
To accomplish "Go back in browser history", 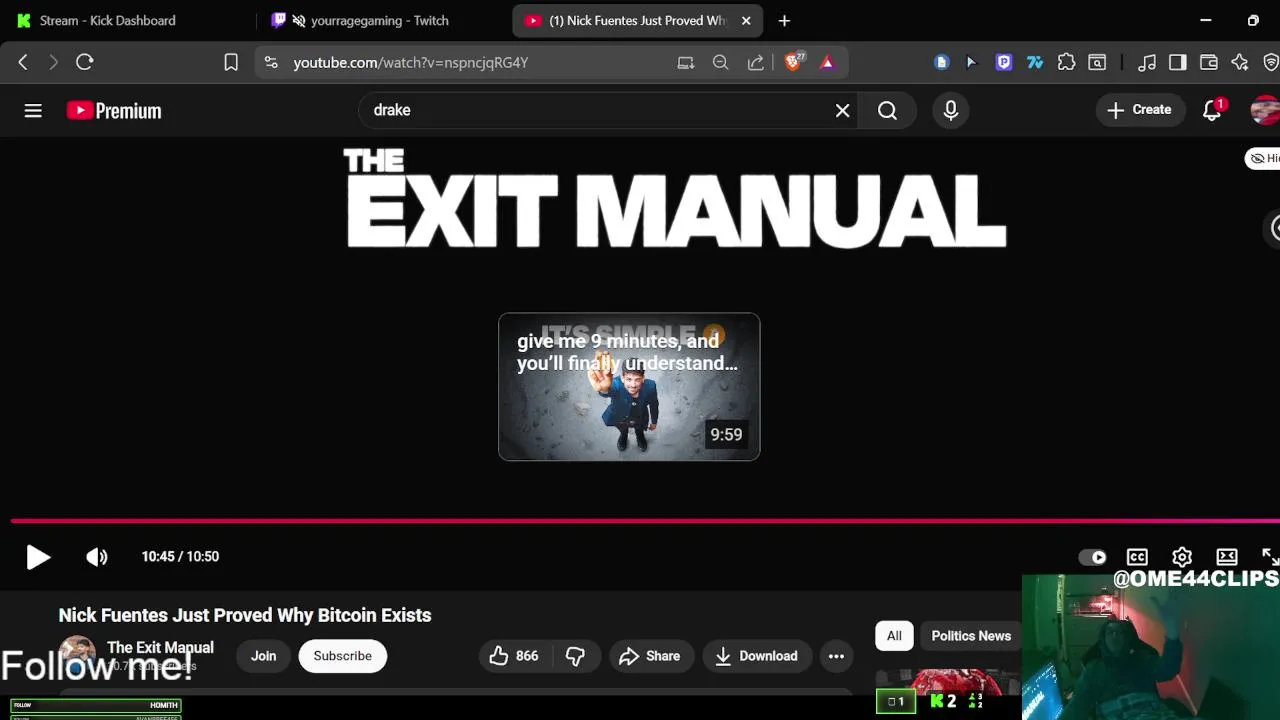I will [x=23, y=62].
